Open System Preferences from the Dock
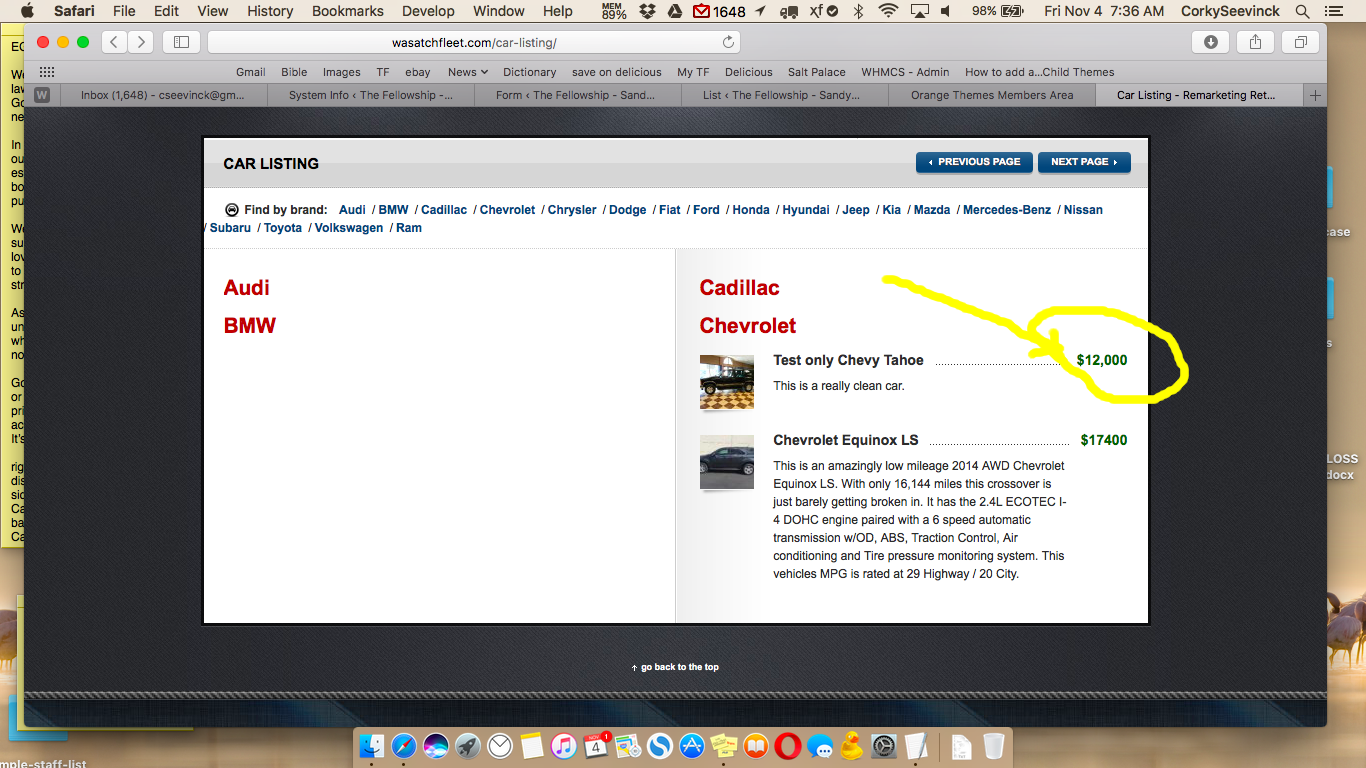1366x768 pixels. click(884, 745)
